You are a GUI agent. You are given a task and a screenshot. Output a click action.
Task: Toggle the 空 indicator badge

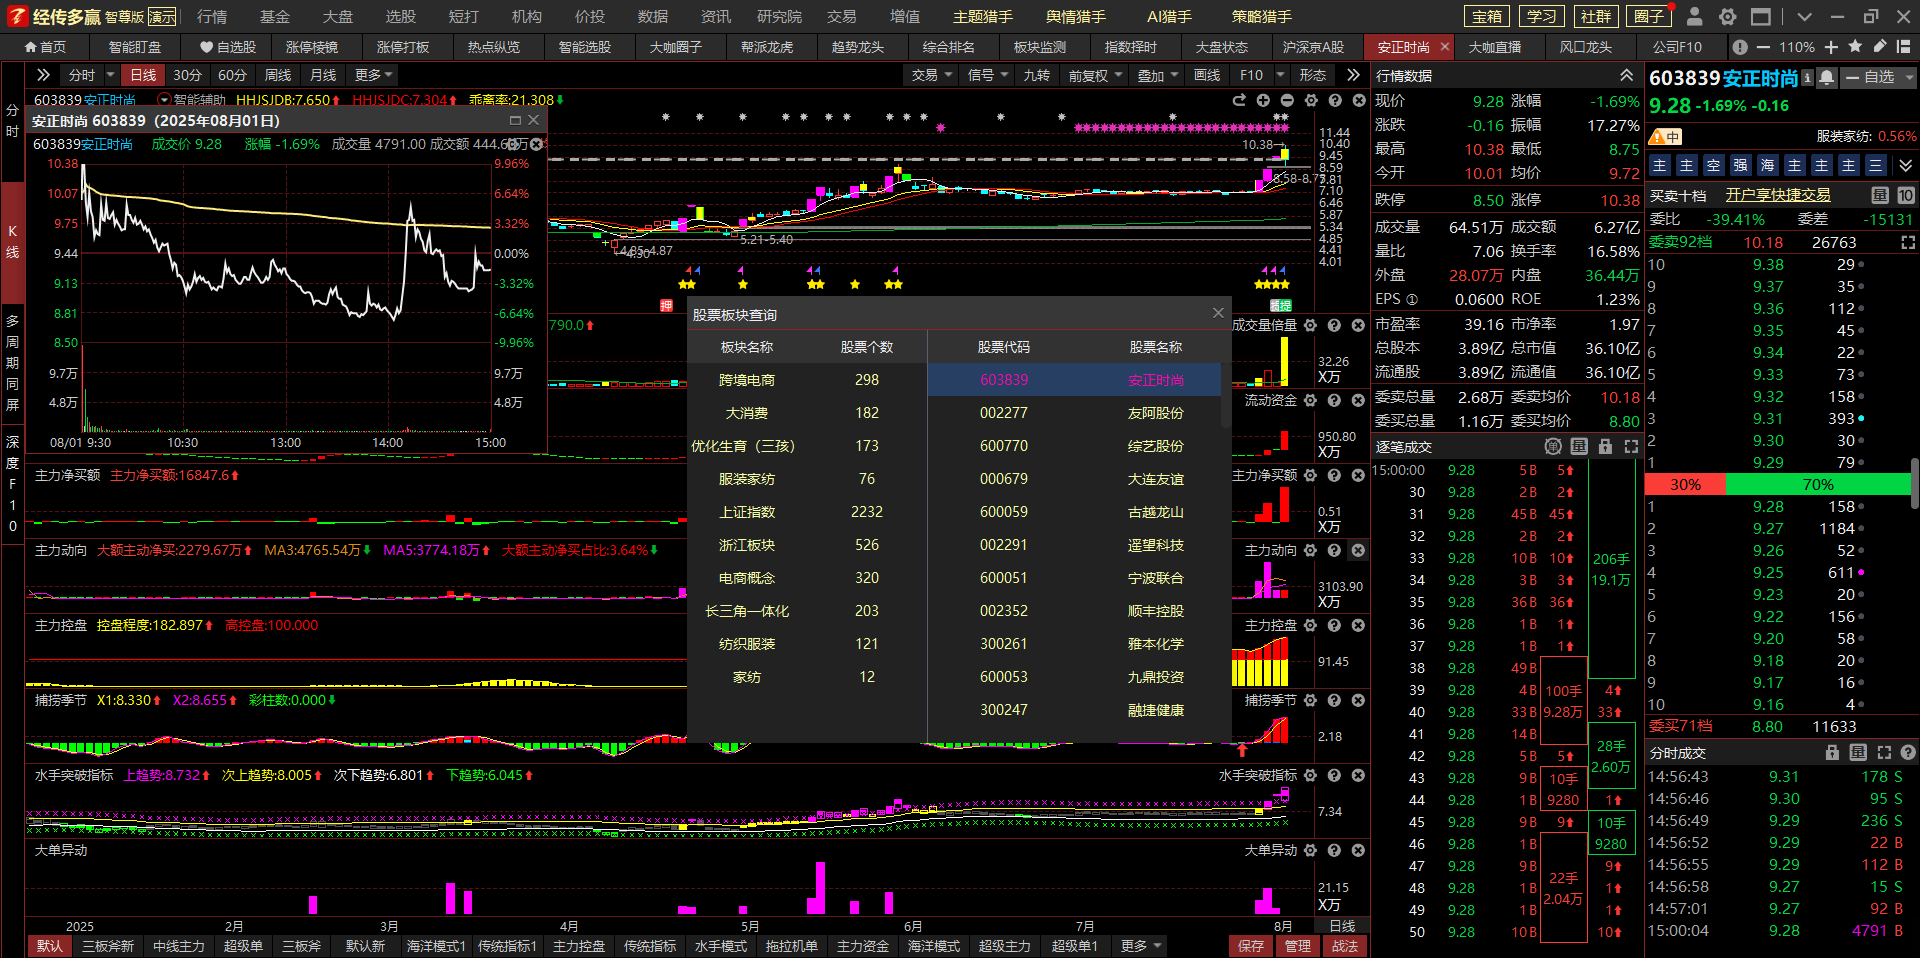(x=1714, y=166)
